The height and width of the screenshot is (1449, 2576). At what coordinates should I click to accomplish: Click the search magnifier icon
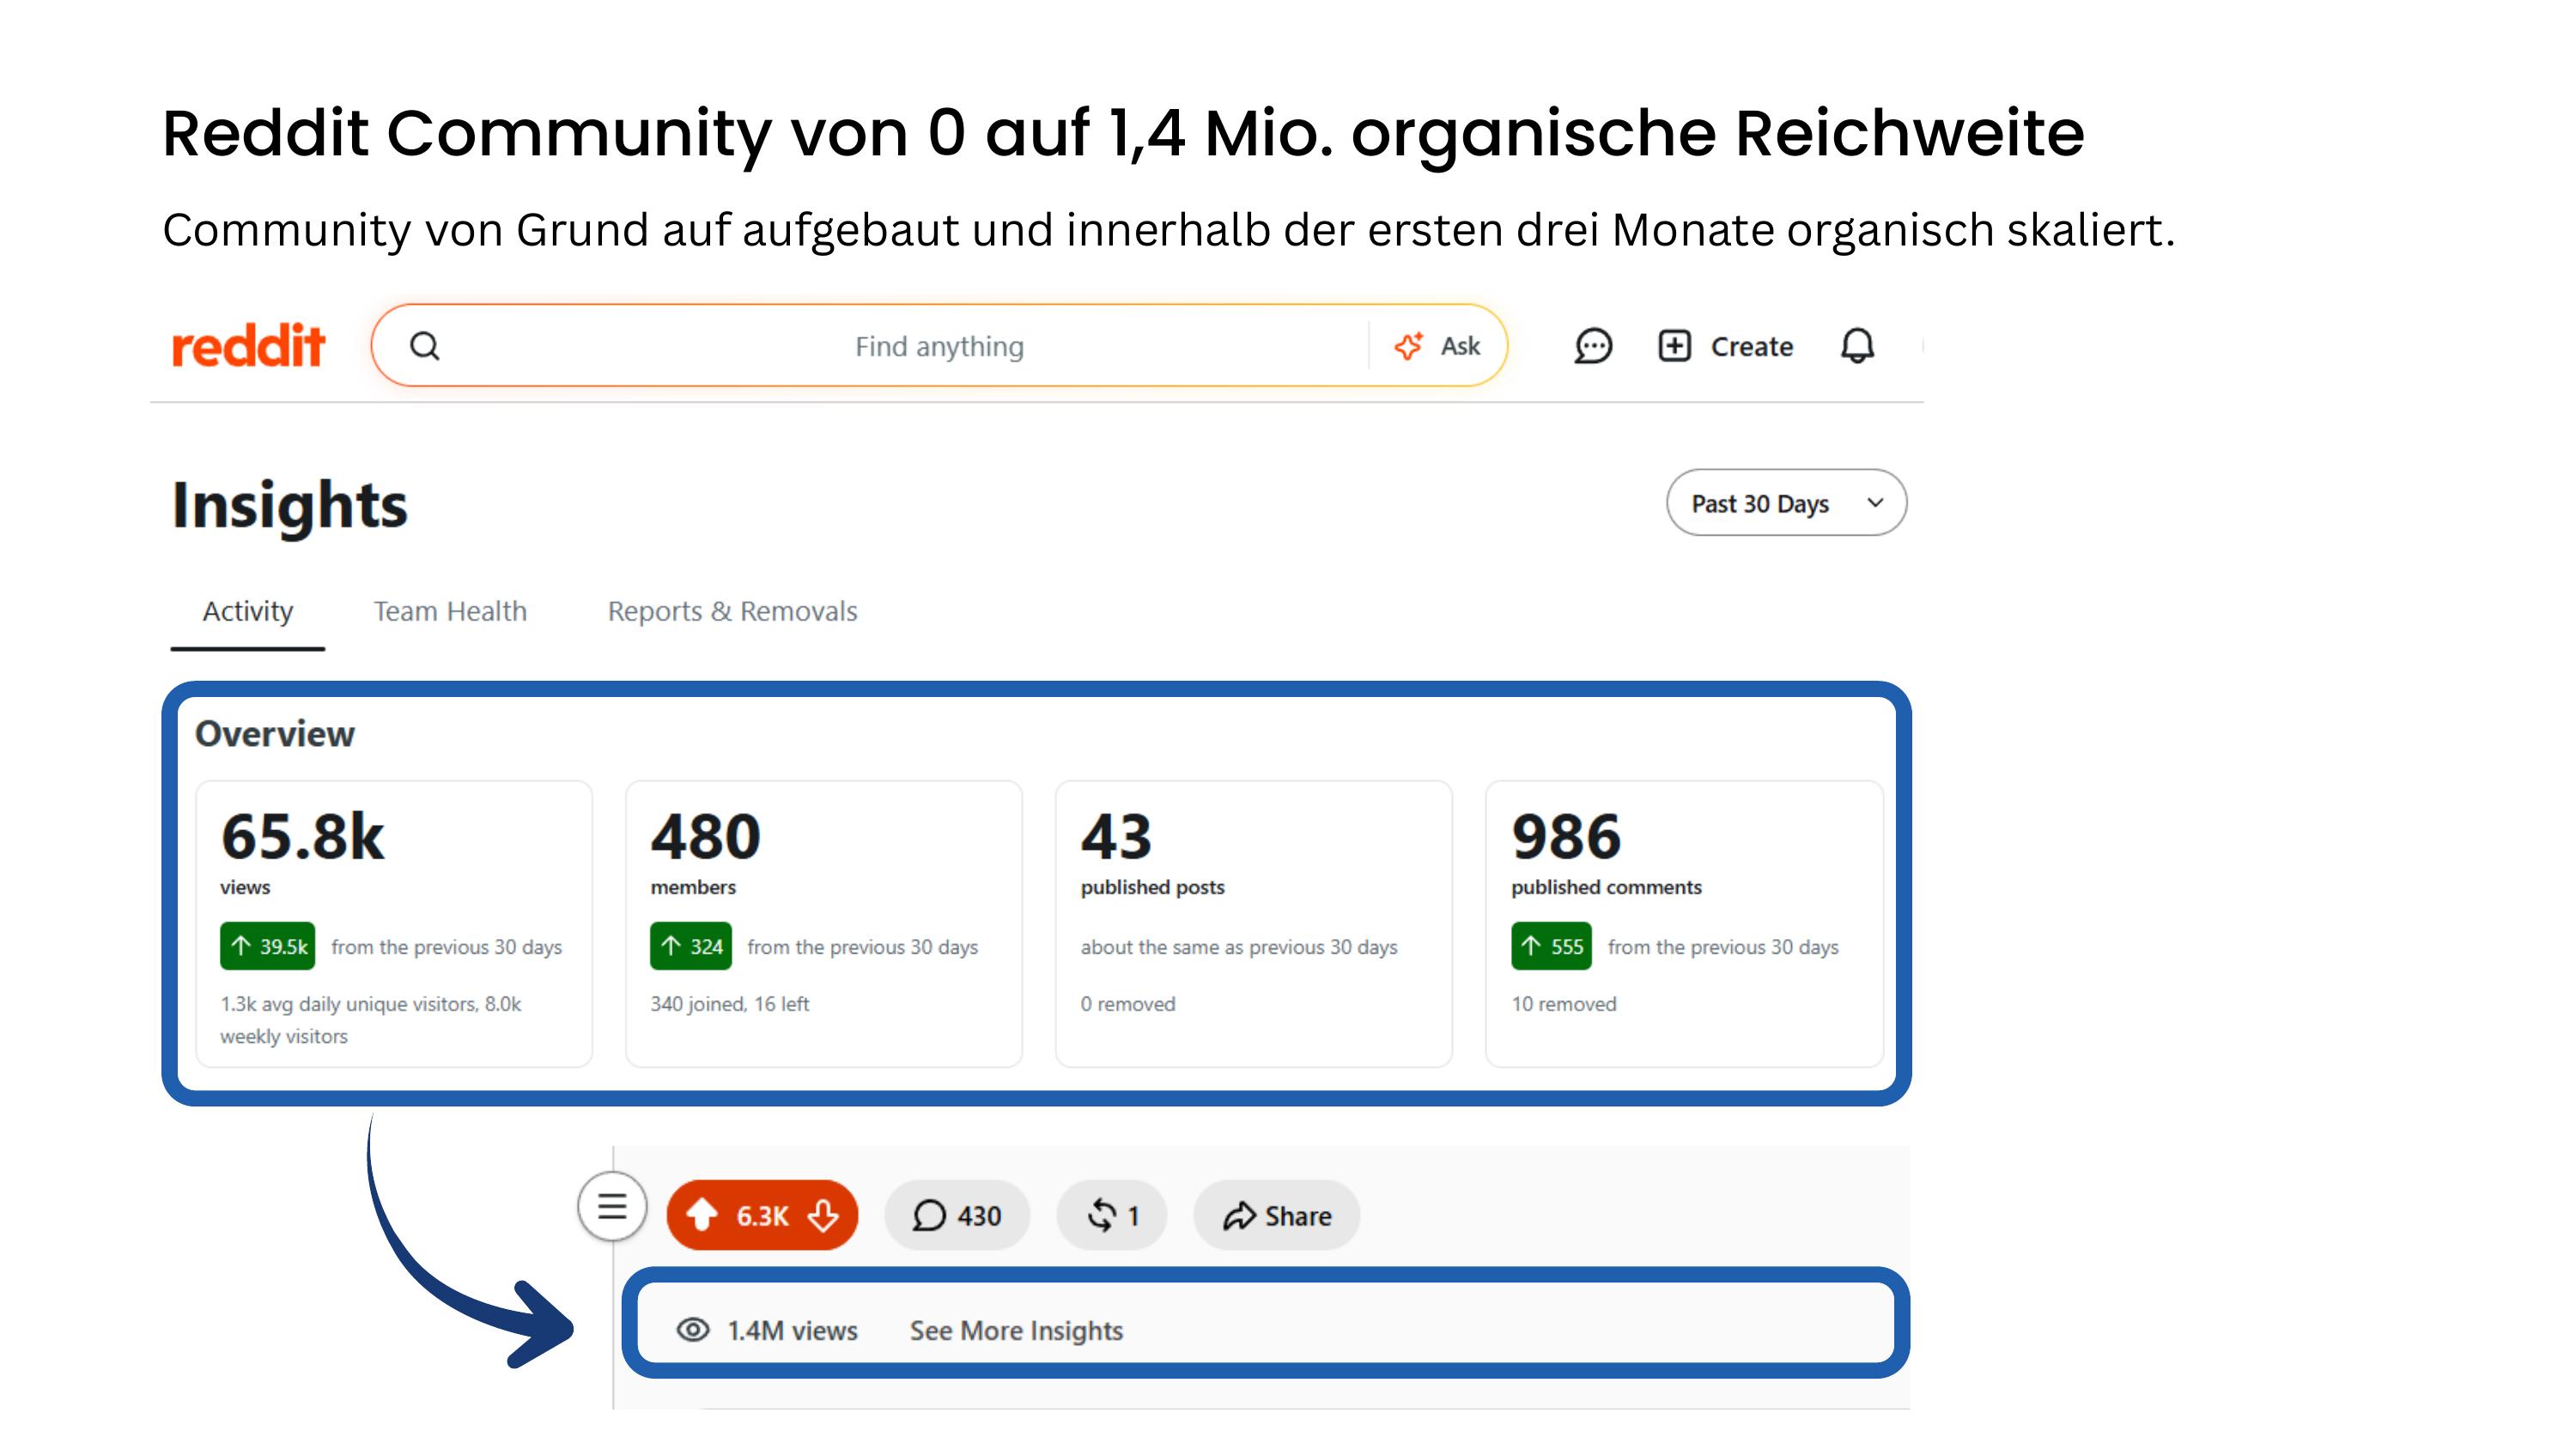pos(425,346)
